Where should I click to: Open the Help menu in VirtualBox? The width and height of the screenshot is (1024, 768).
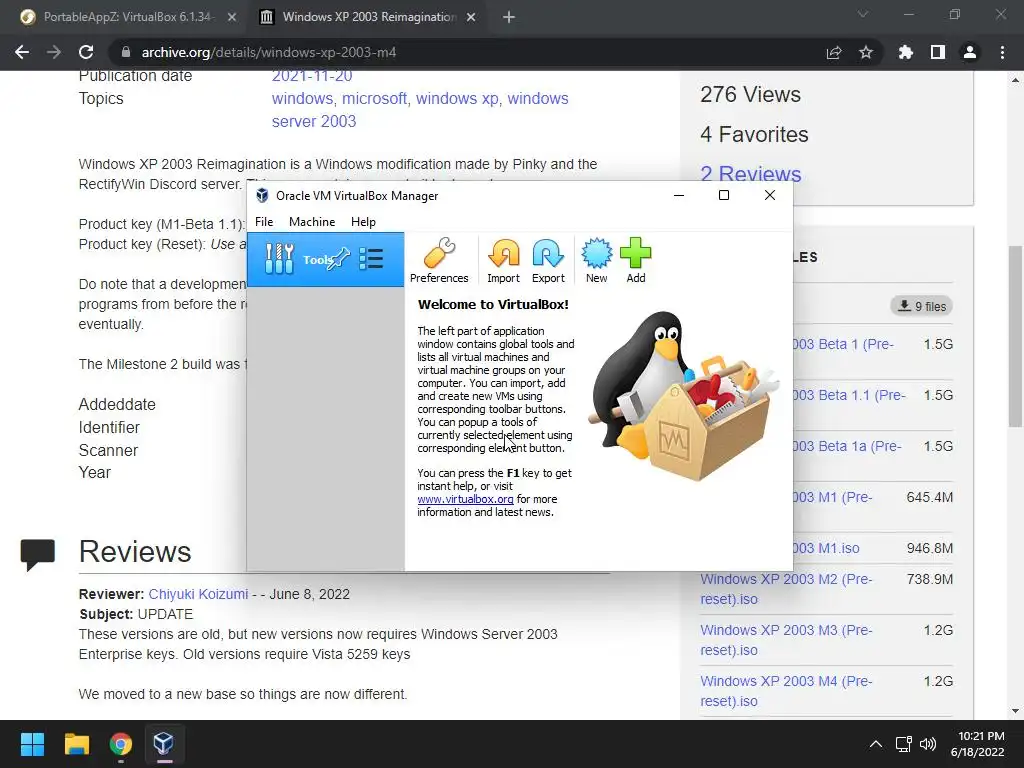click(363, 222)
